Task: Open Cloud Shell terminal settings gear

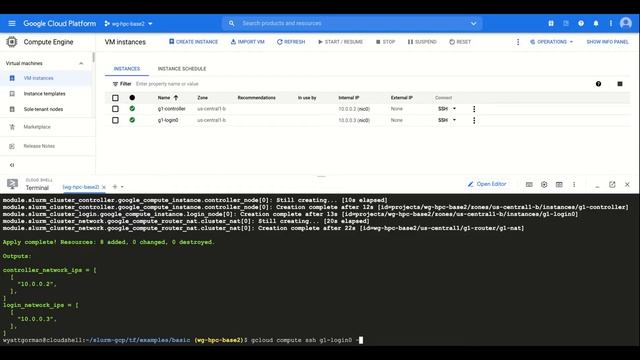Action: 544,184
